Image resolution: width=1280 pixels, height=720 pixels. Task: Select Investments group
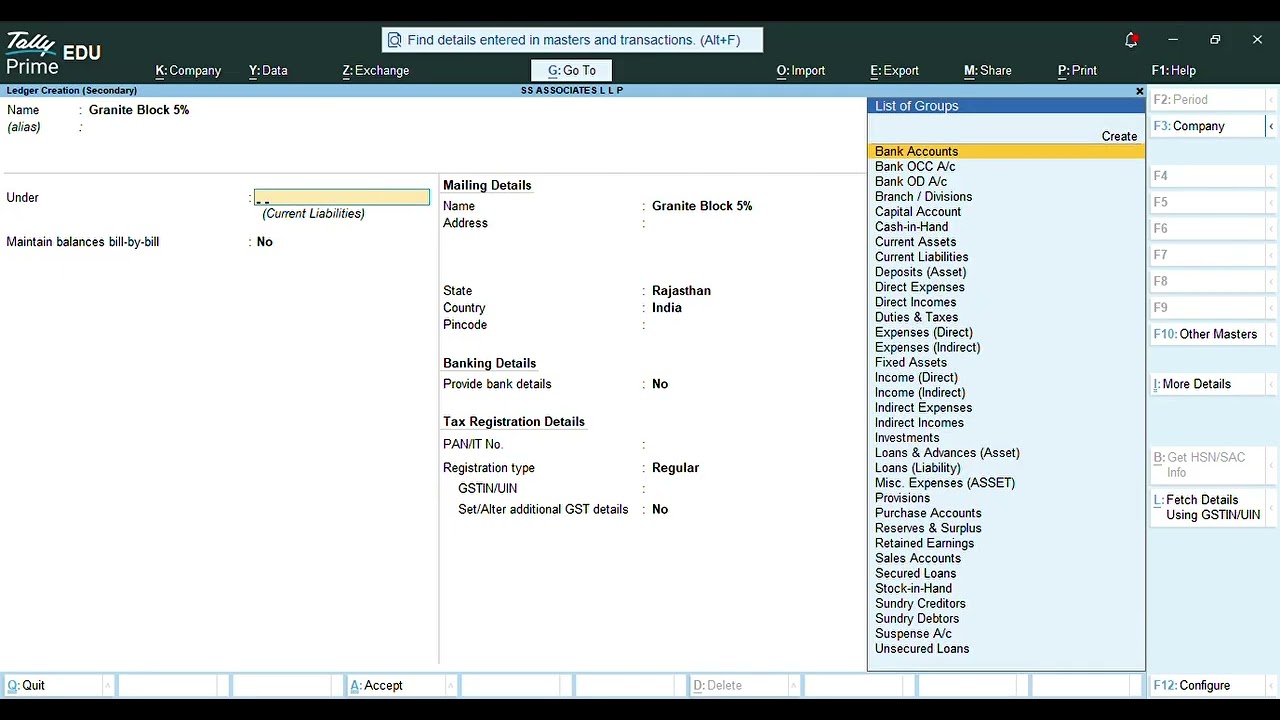click(1006, 438)
